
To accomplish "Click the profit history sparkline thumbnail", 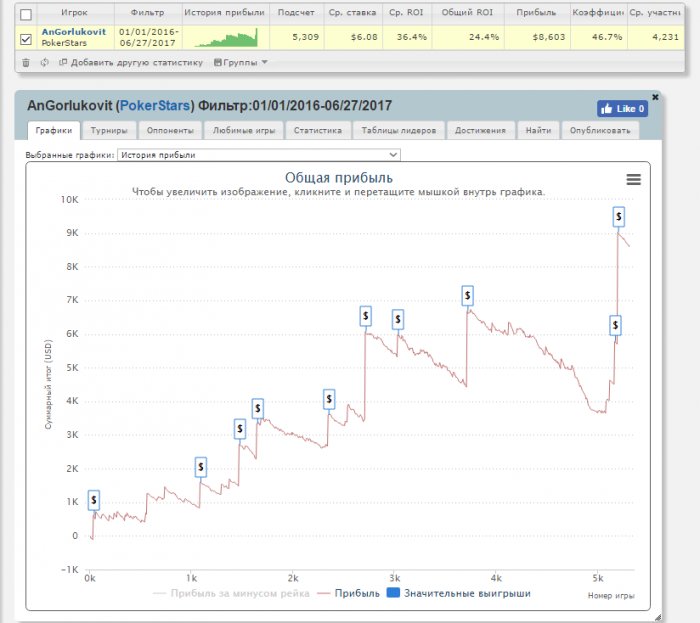I will point(226,38).
